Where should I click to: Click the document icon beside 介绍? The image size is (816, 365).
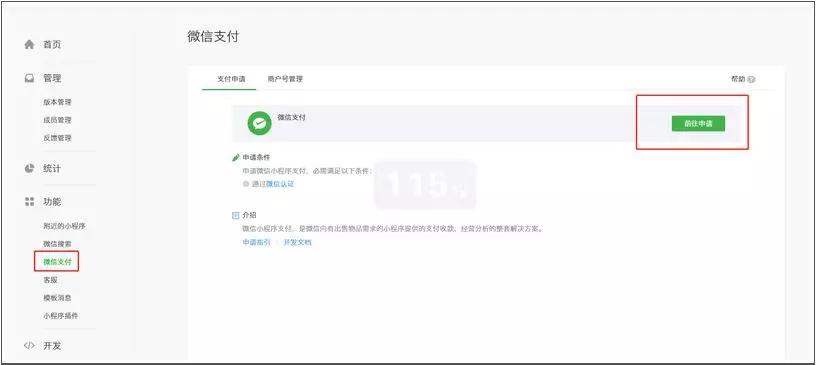click(236, 215)
